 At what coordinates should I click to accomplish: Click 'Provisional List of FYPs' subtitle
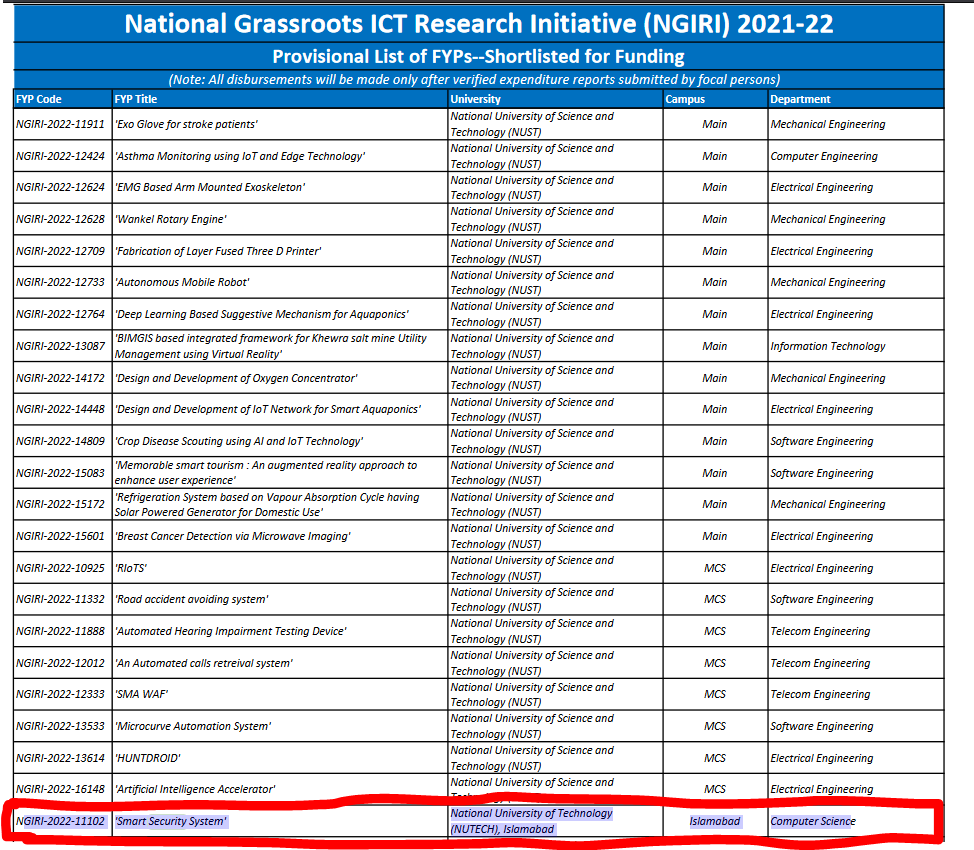point(478,57)
